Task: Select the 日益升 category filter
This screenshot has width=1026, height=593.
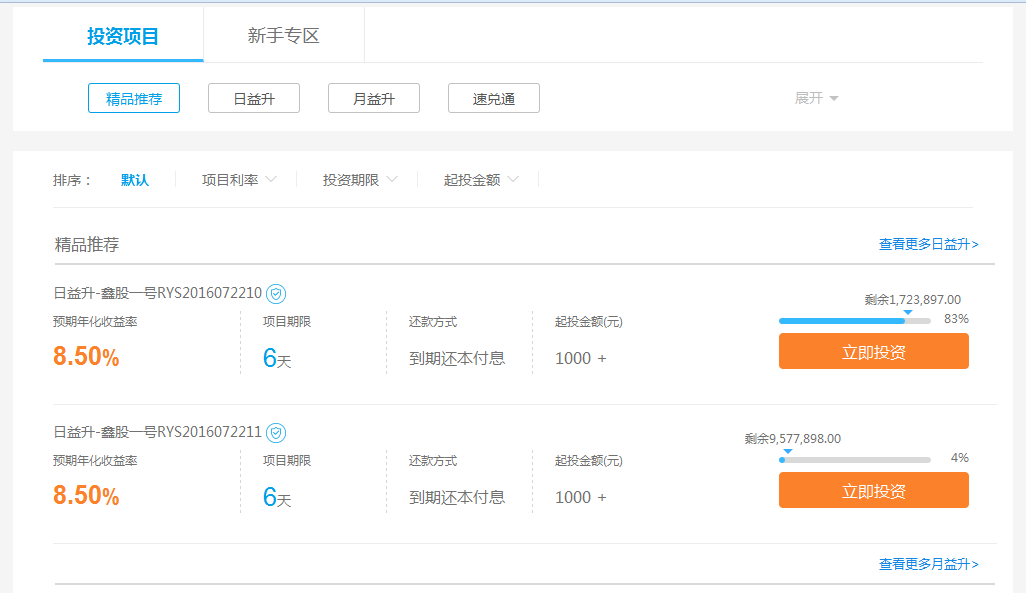Action: point(254,98)
